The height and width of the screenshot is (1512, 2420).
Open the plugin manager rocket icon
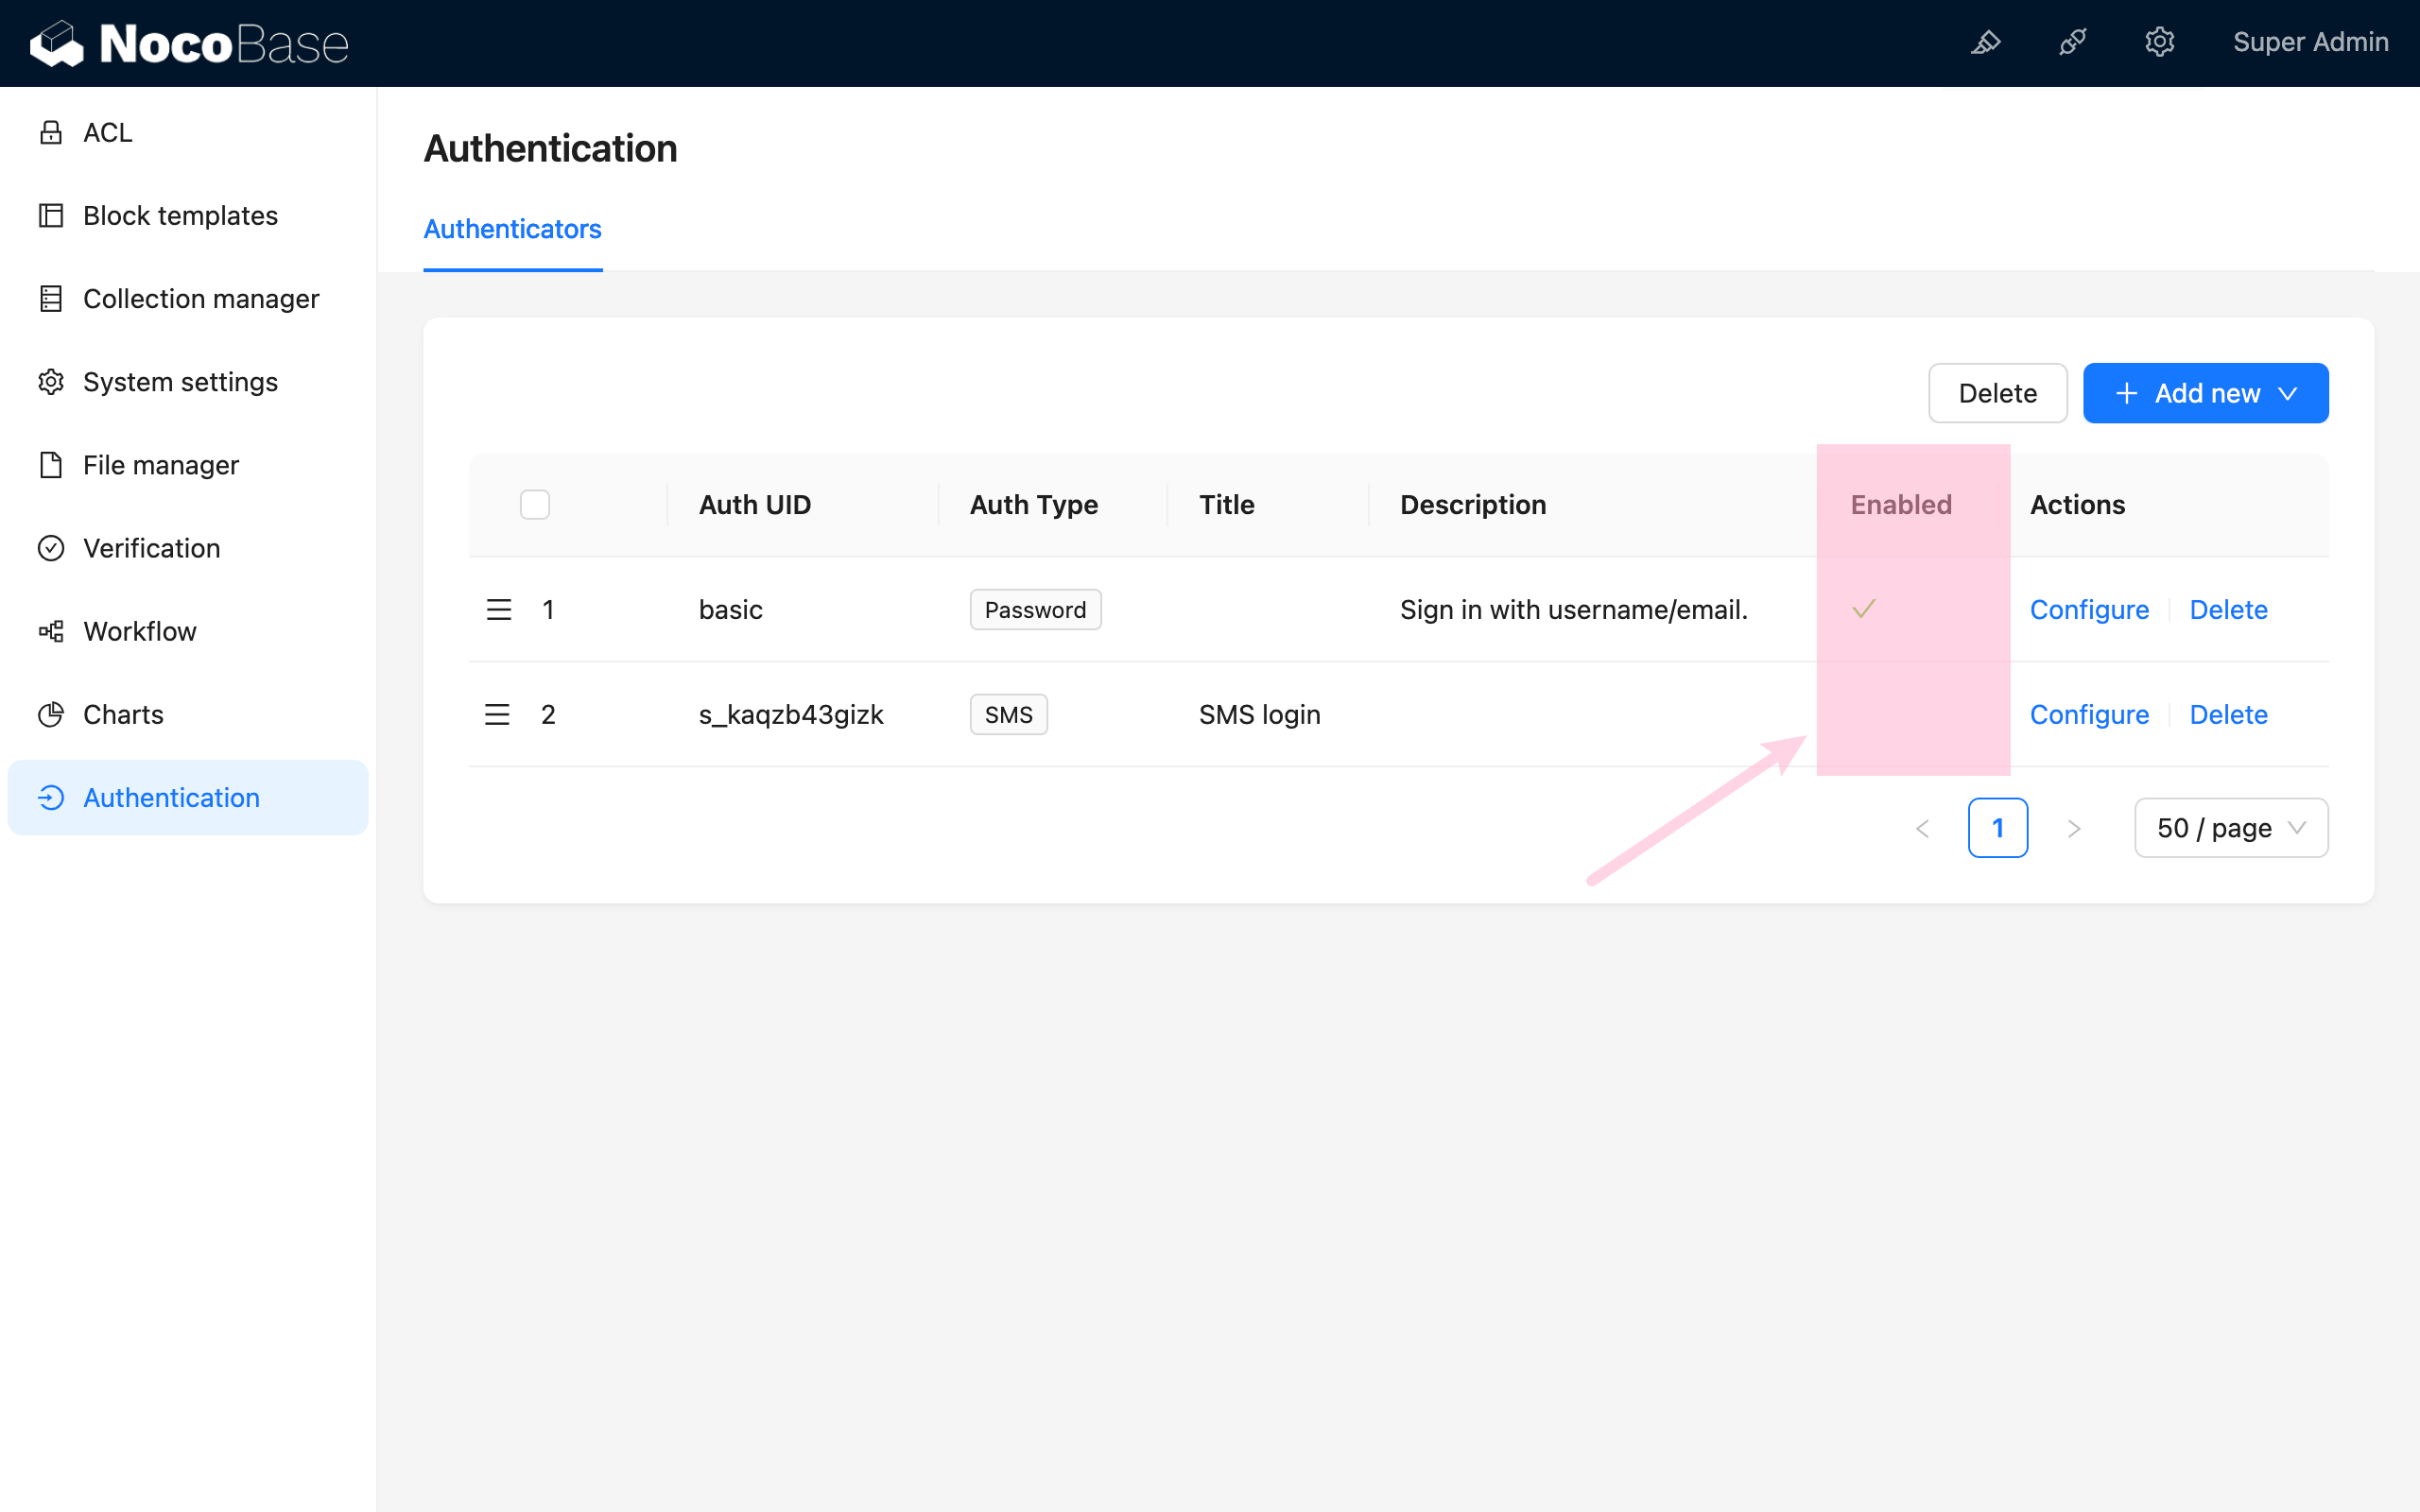pyautogui.click(x=2072, y=42)
